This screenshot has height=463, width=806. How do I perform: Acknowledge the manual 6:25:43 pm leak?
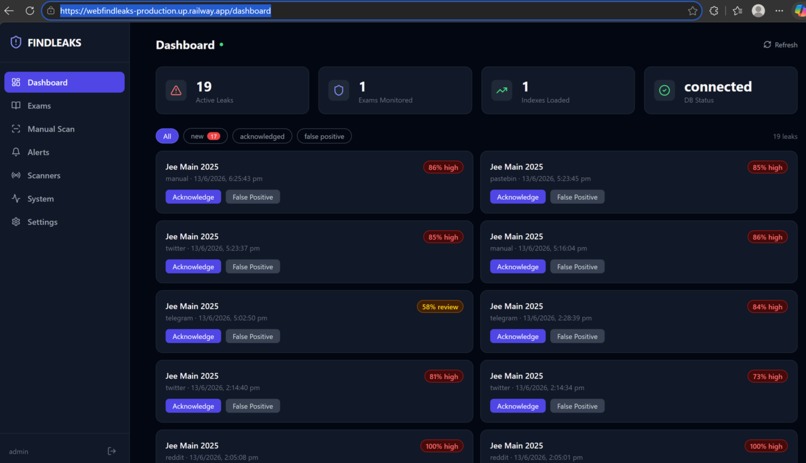coord(193,197)
